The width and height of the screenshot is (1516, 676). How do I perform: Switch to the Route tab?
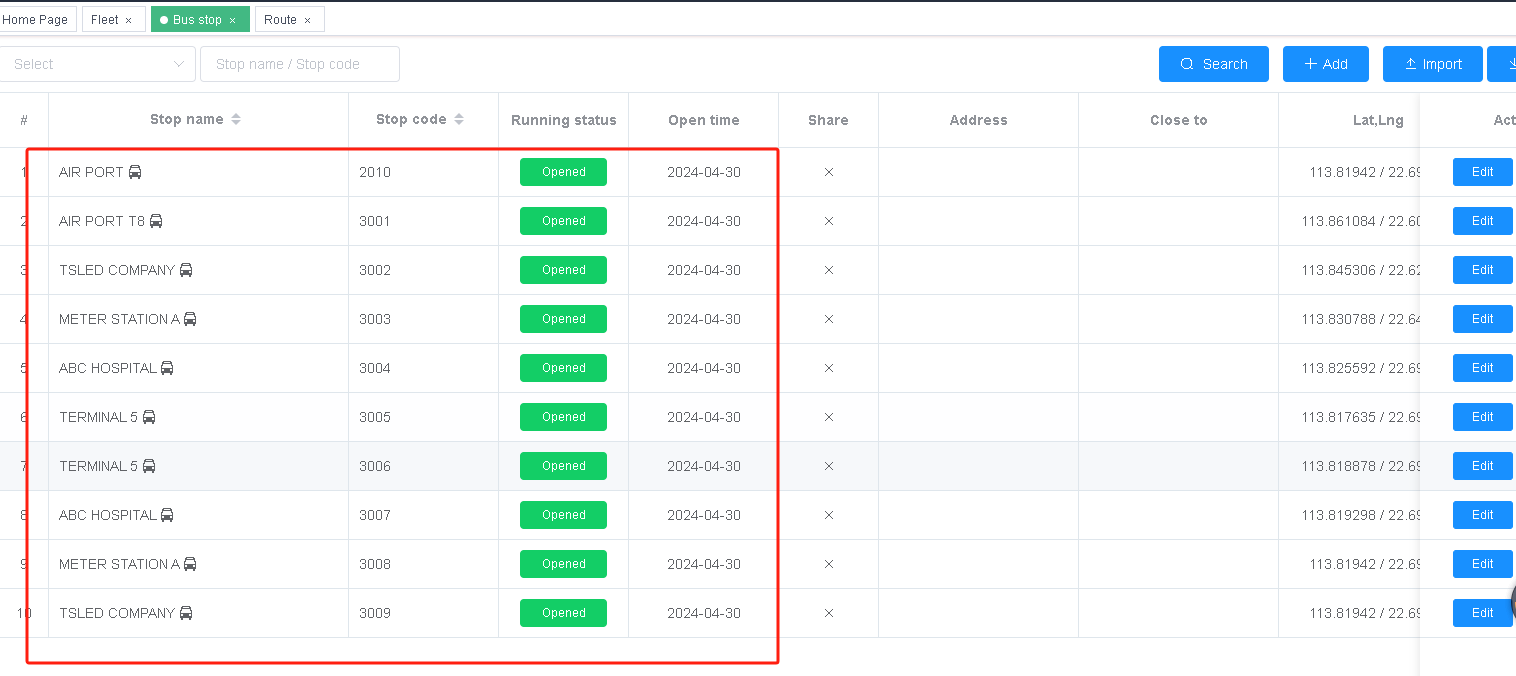point(280,20)
